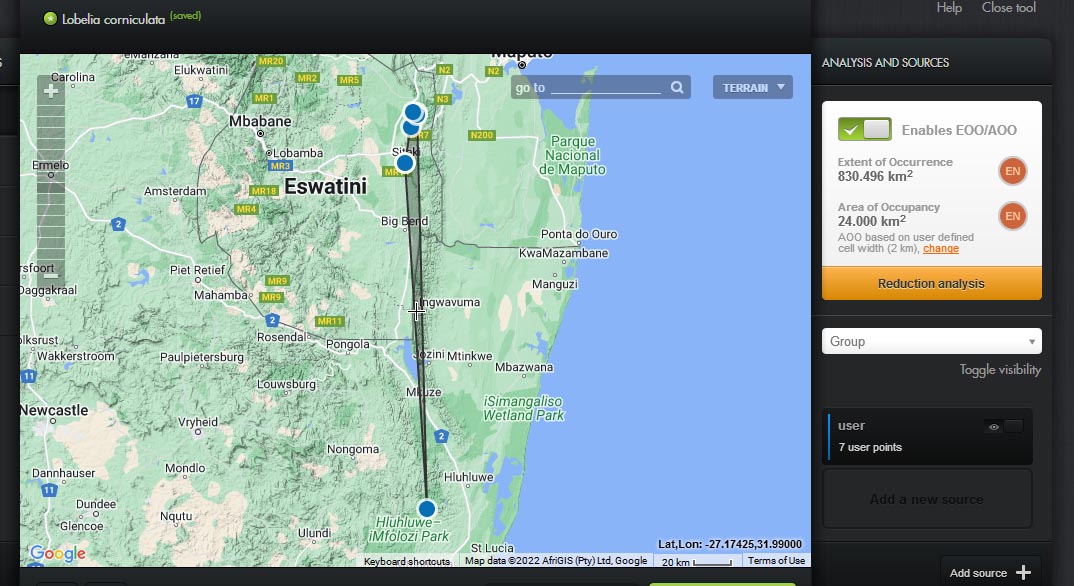Image resolution: width=1074 pixels, height=586 pixels.
Task: Toggle the Enables EOO/AOO switch
Action: pos(865,129)
